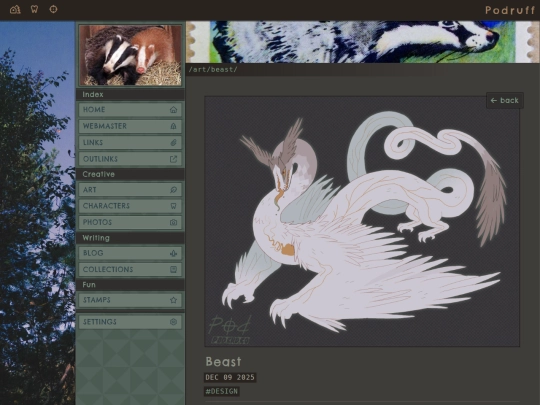The width and height of the screenshot is (540, 405).
Task: Open the WEBMASTER page
Action: [x=130, y=126]
